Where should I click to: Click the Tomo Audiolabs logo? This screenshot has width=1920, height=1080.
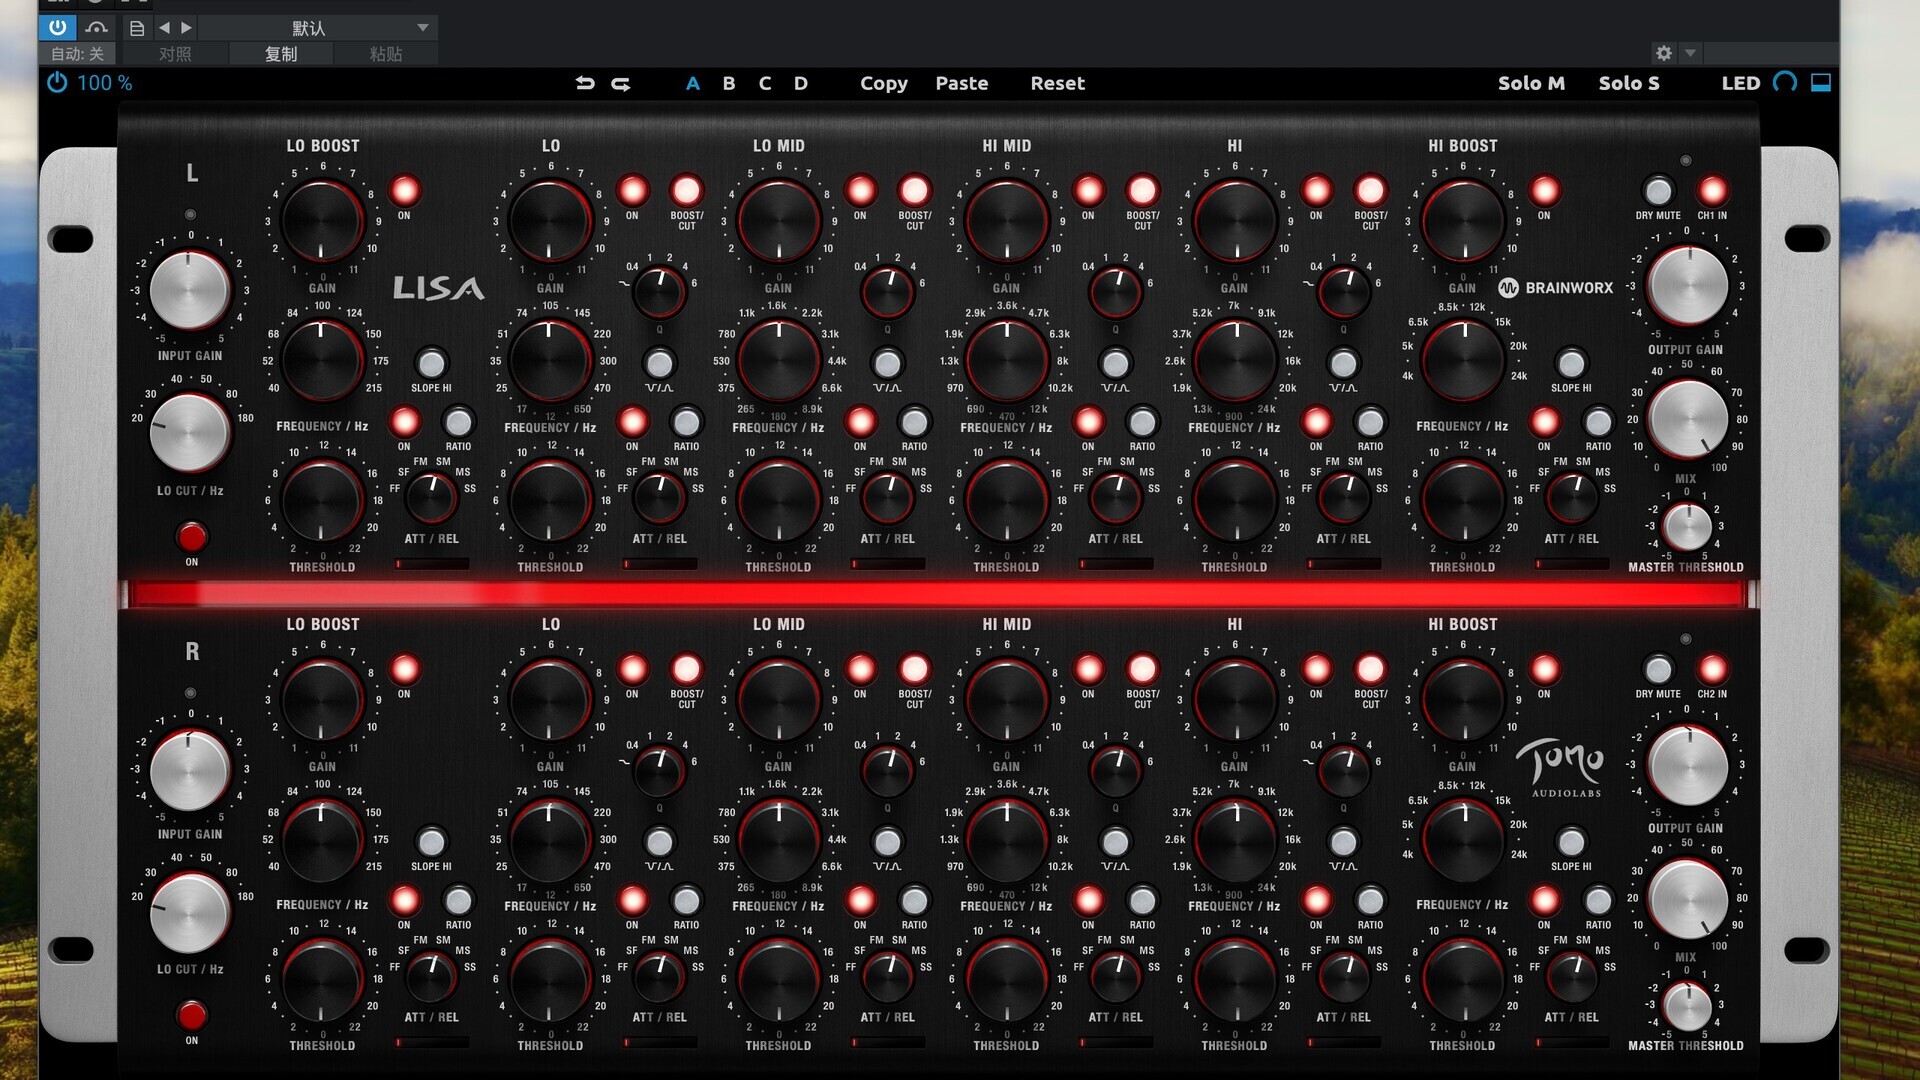[1562, 768]
